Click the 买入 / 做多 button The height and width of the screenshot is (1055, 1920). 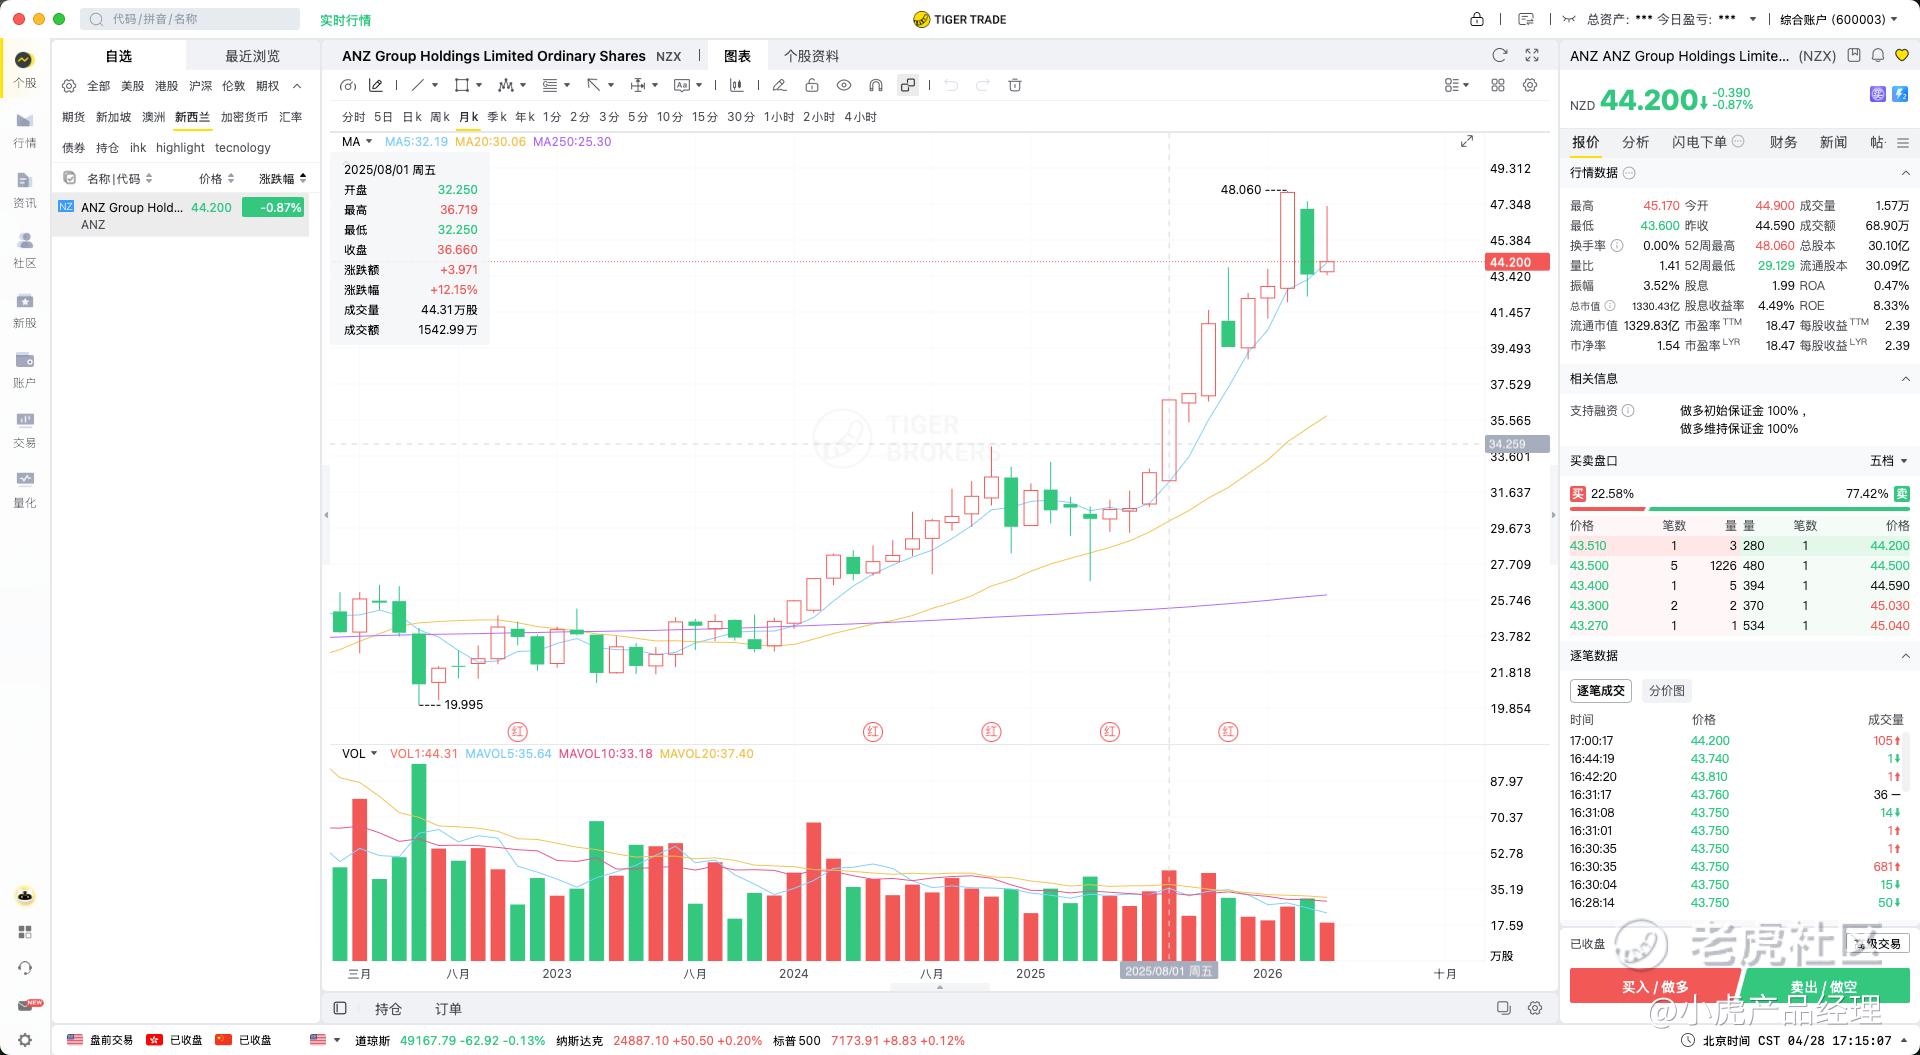1655,986
